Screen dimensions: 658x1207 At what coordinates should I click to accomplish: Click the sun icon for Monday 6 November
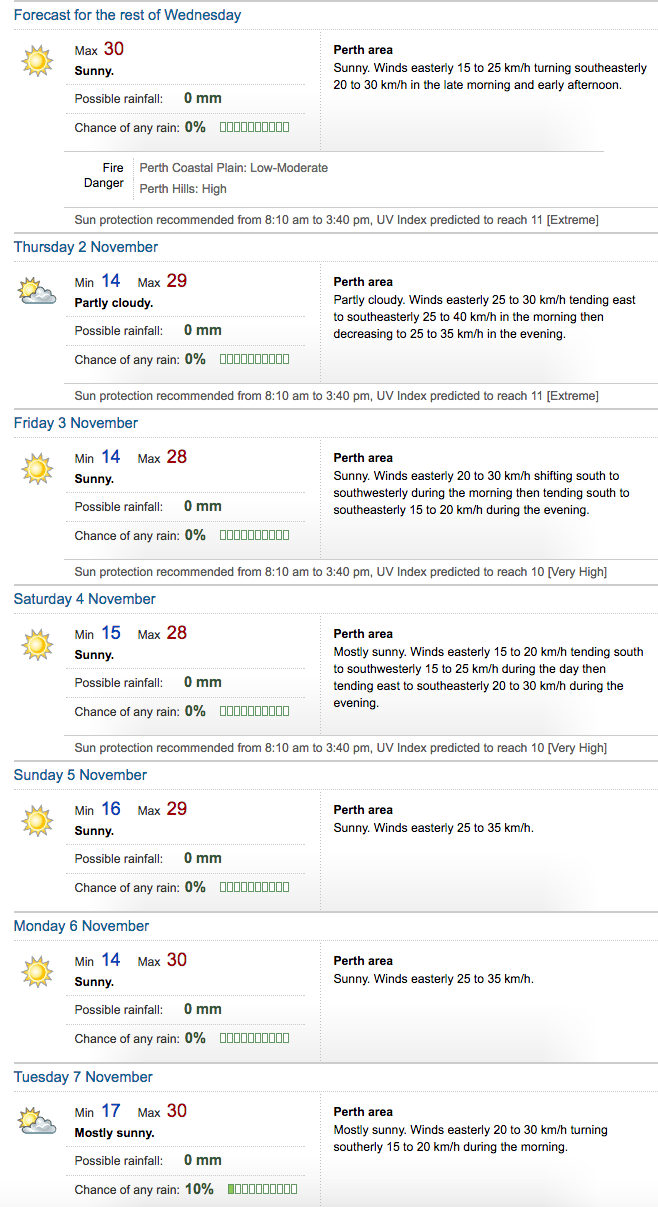37,971
